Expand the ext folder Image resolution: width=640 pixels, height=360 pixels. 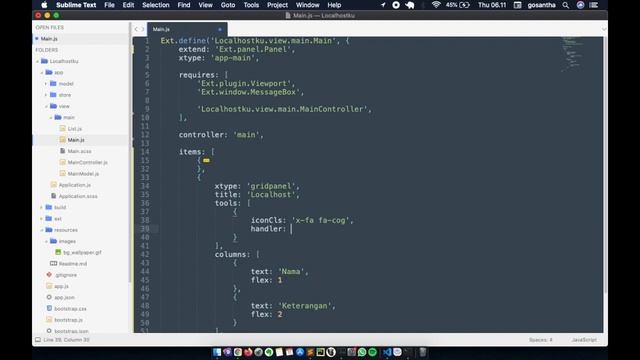click(42, 219)
